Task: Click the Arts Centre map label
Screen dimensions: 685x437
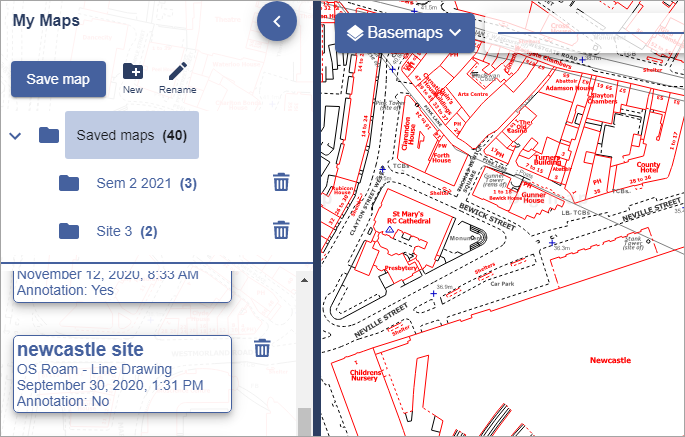Action: pos(473,94)
